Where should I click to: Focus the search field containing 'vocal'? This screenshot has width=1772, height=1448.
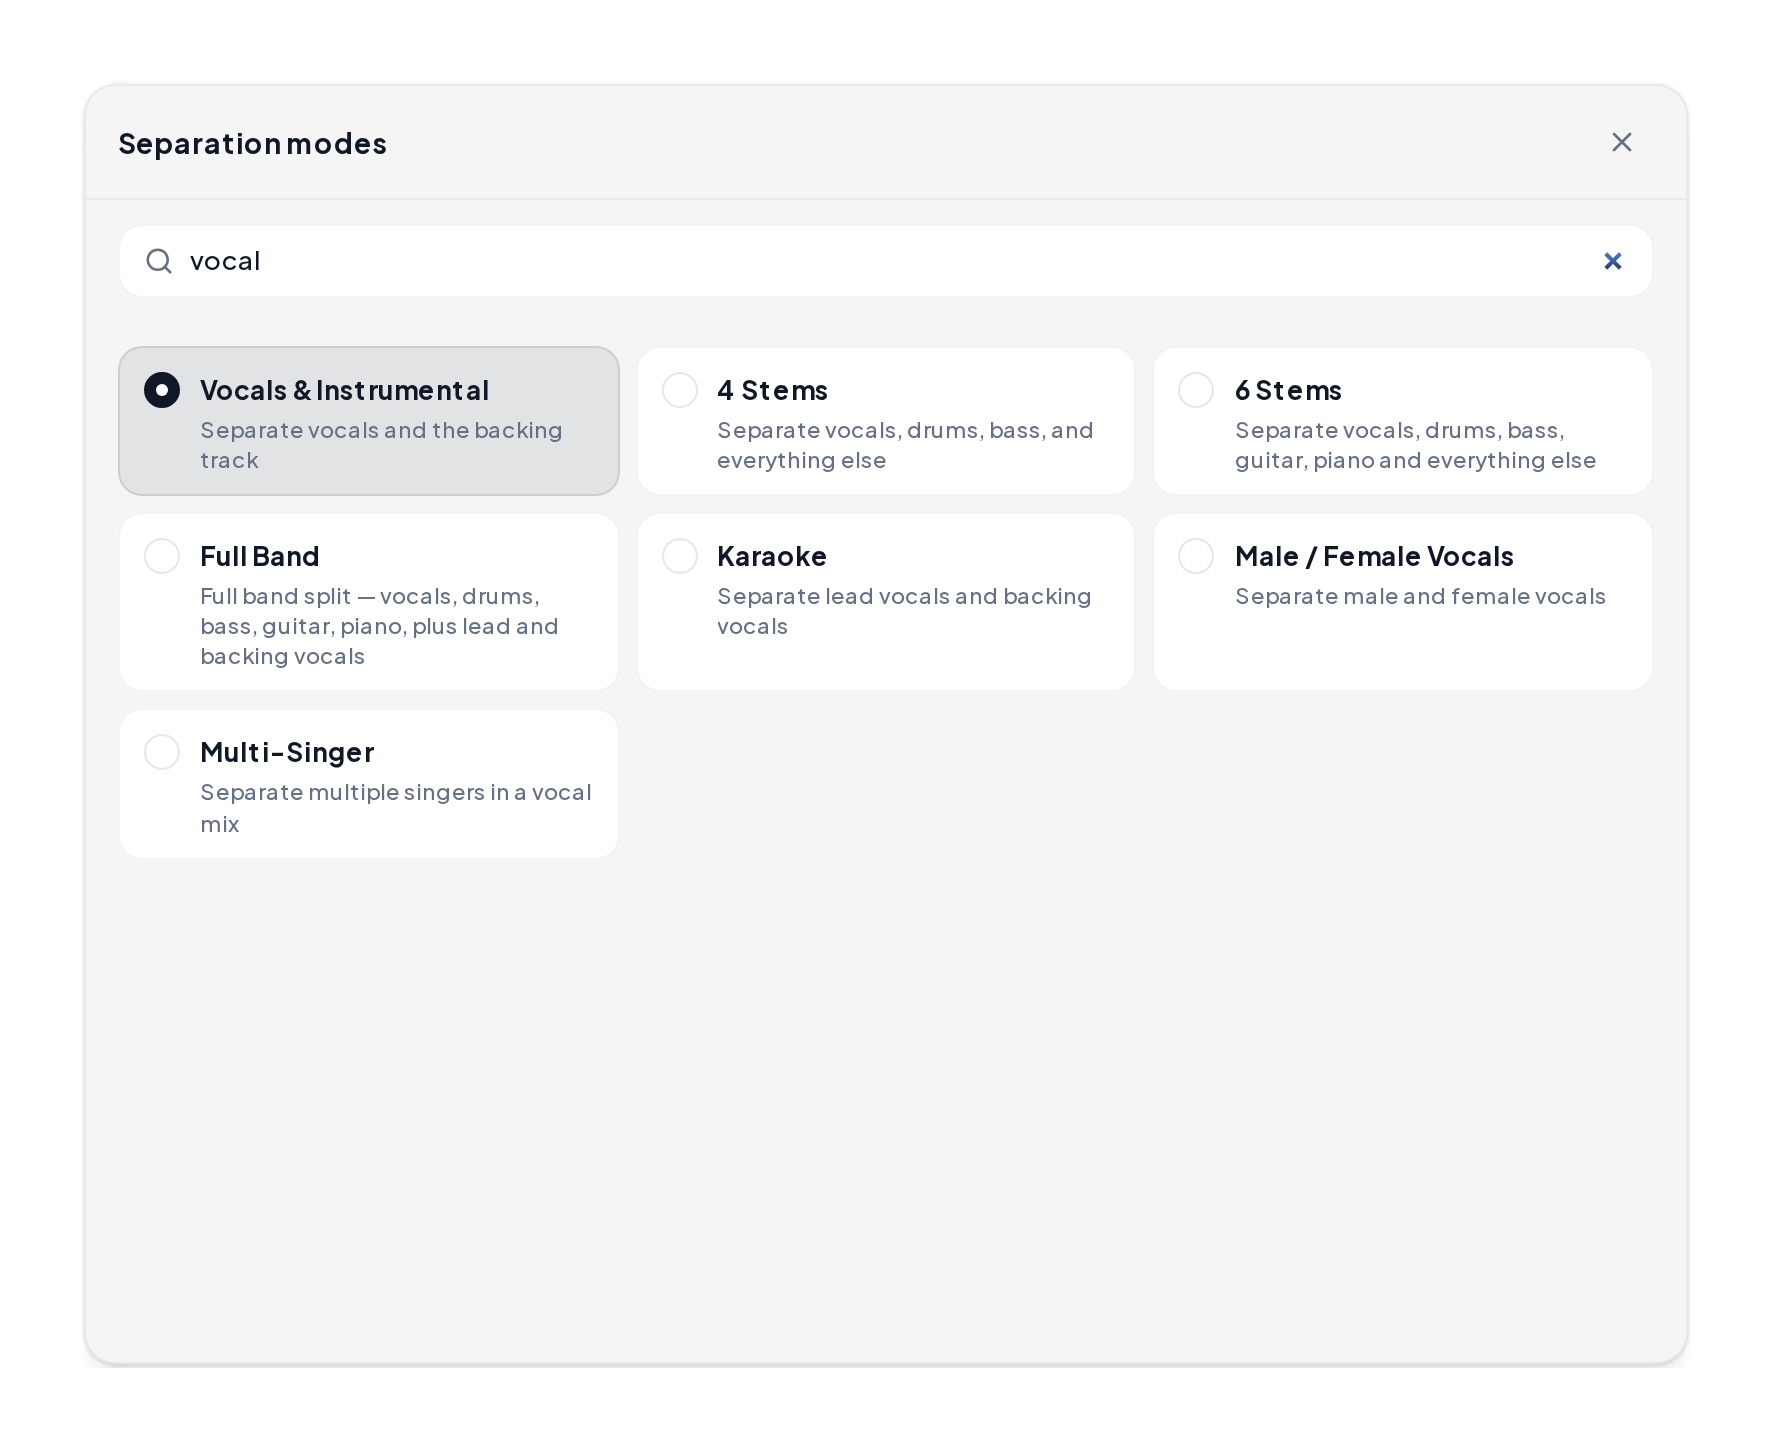tap(885, 261)
